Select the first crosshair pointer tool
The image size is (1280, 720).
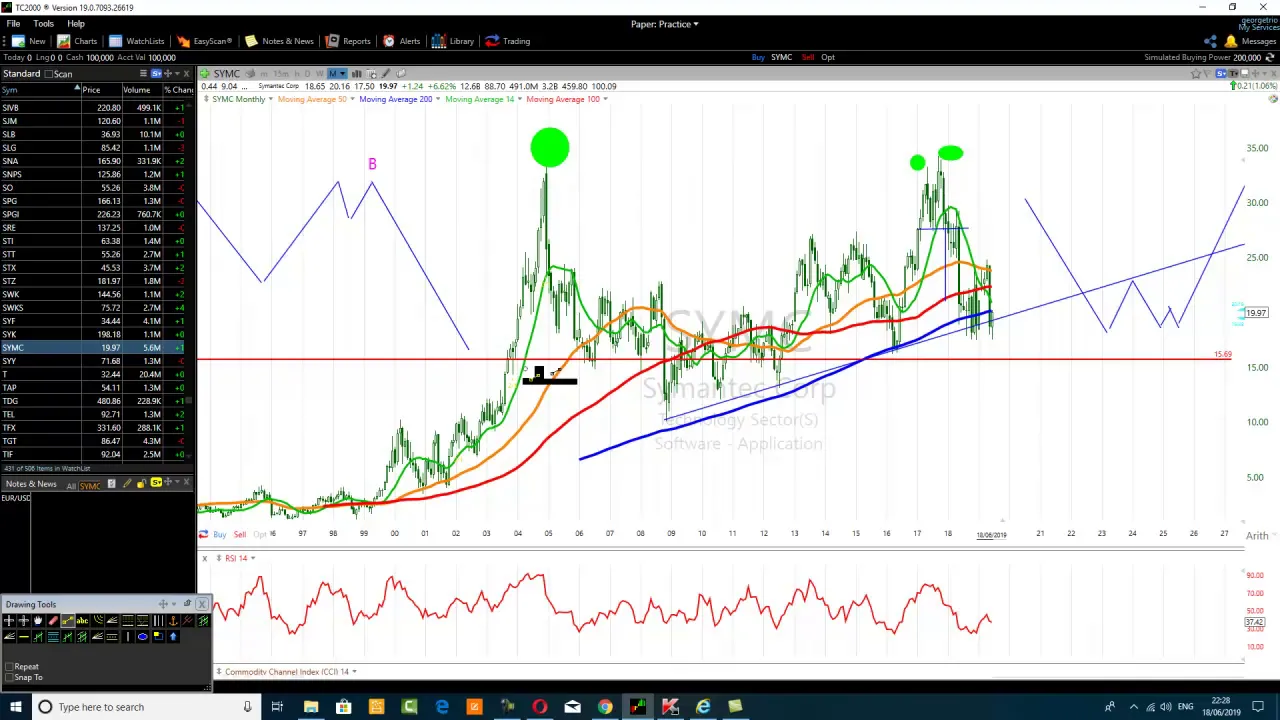9,621
